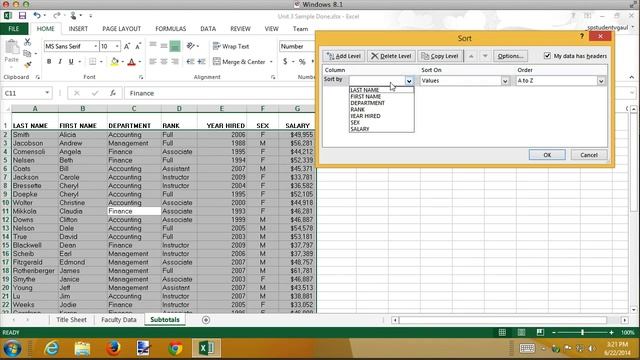Apply the Fill Color bucket
This screenshot has width=640, height=360.
pos(115,62)
